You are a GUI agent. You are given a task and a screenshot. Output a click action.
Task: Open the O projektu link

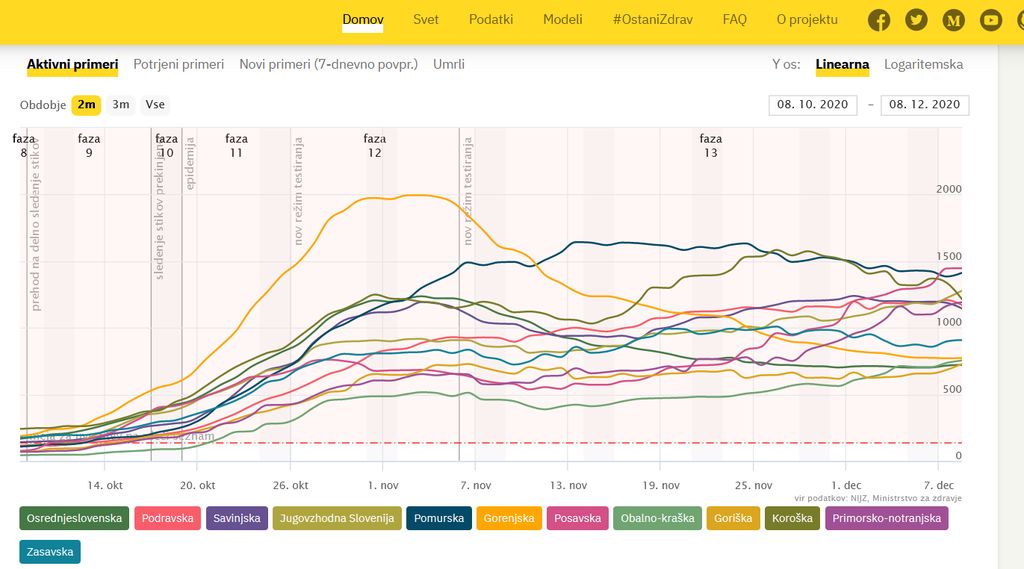coord(807,20)
